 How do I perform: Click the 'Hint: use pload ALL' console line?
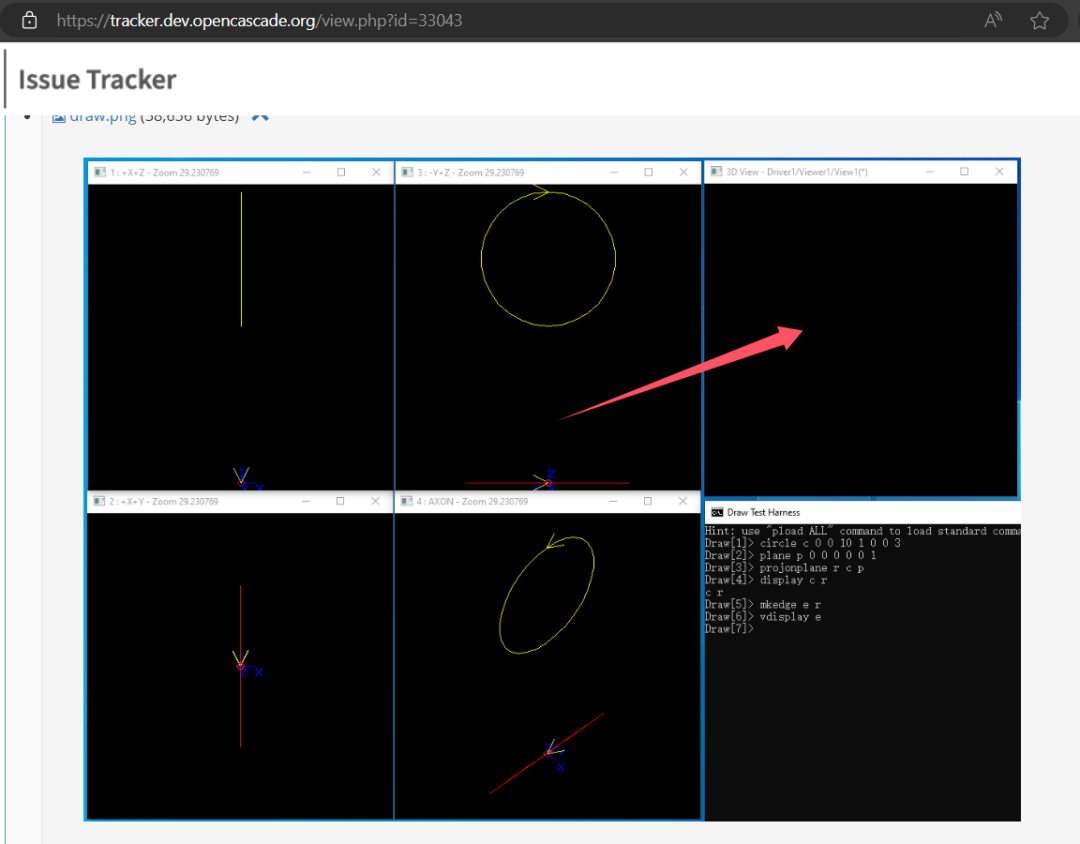pos(862,531)
